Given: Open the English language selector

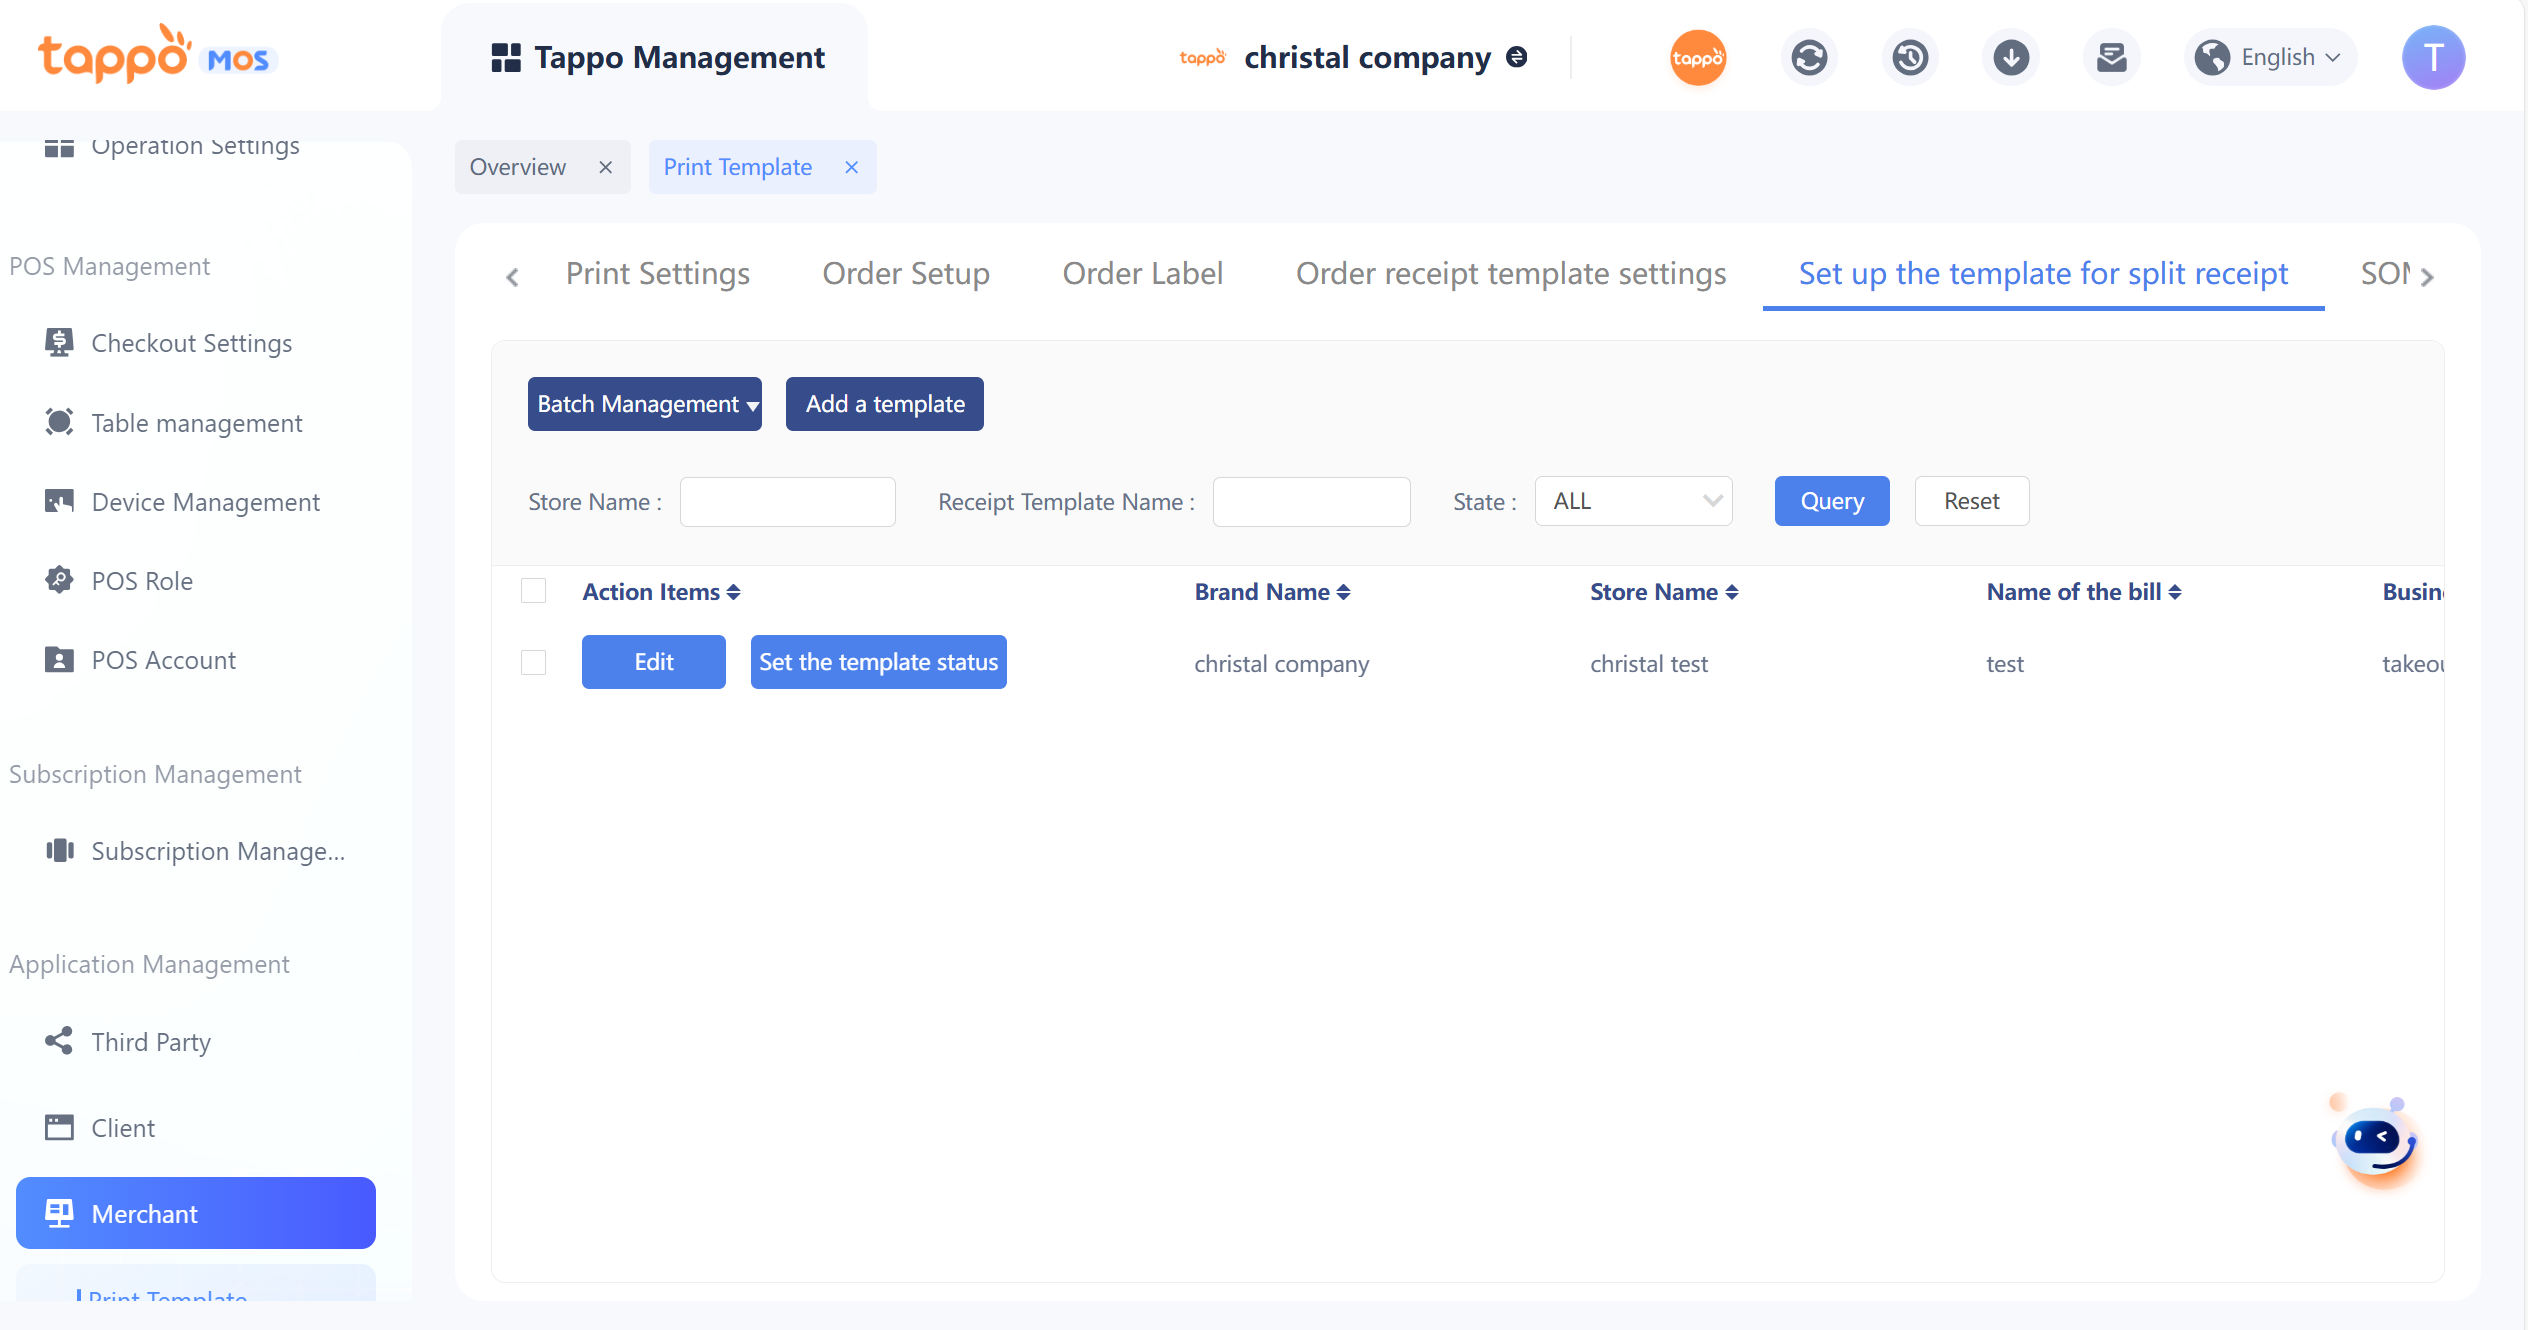Looking at the screenshot, I should coord(2270,58).
